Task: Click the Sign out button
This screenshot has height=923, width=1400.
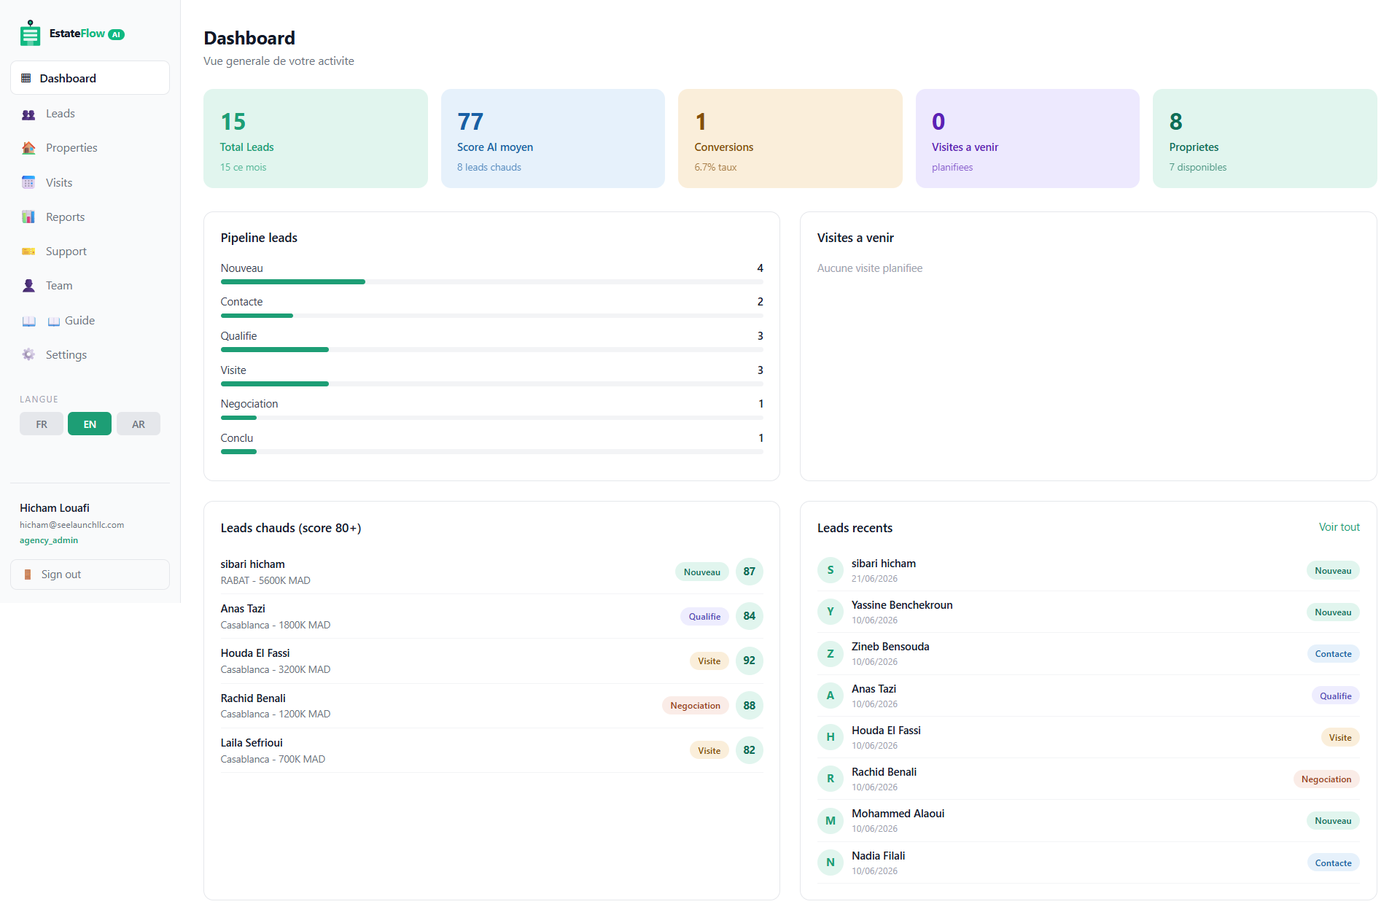Action: click(x=90, y=575)
